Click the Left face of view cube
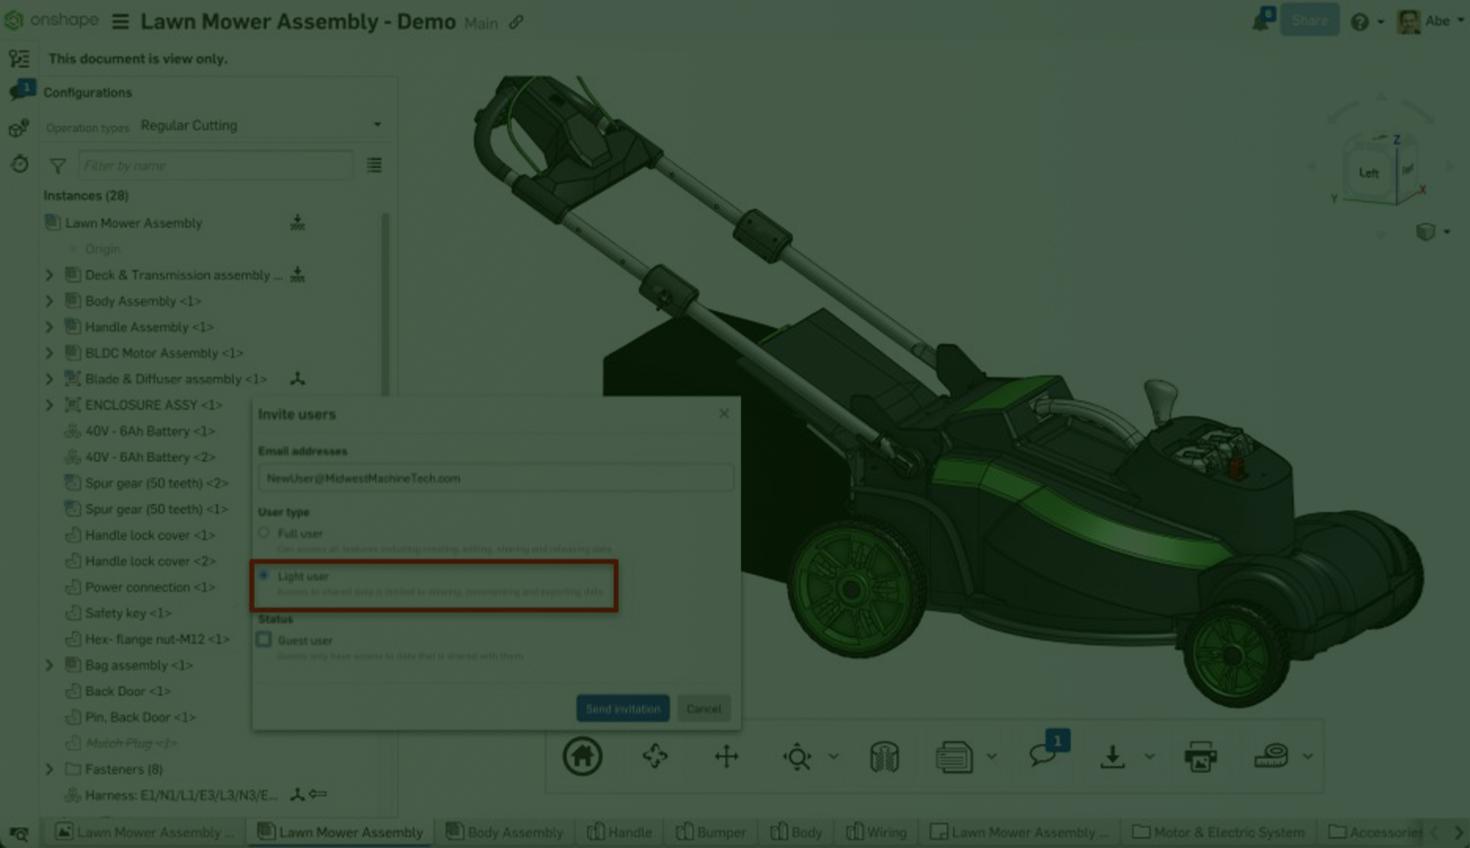This screenshot has width=1470, height=848. pos(1368,173)
